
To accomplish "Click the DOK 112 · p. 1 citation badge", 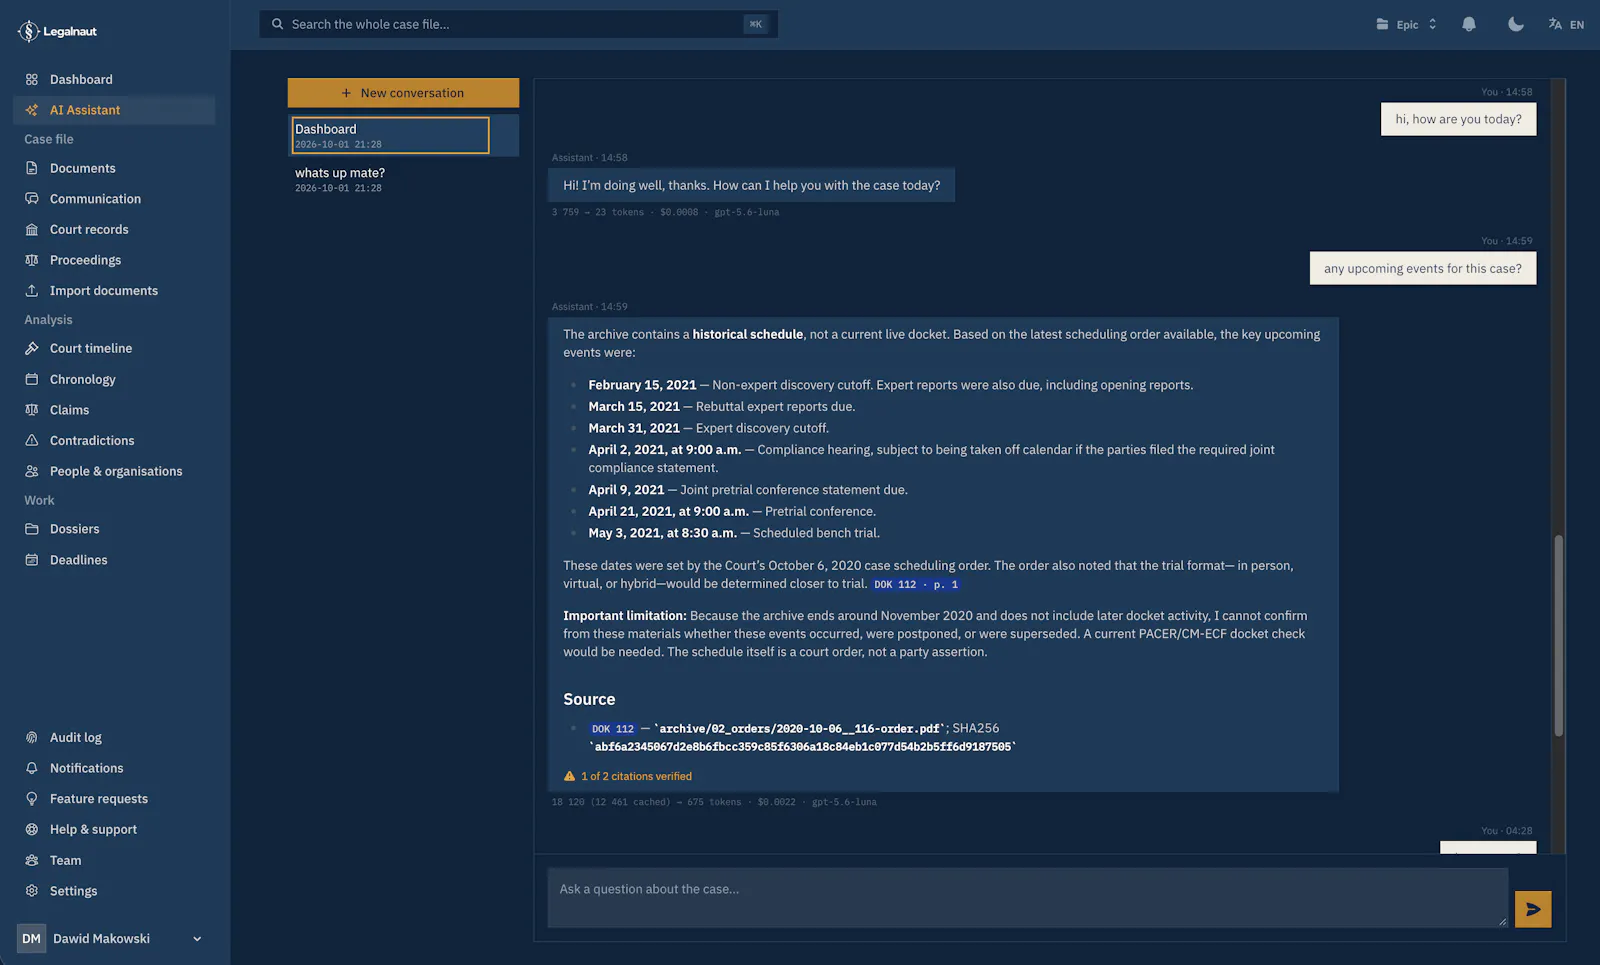I will click(x=916, y=584).
